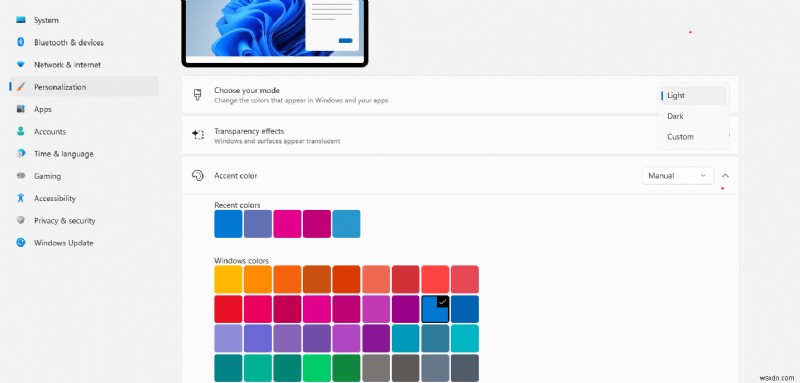Choose Dark mode in dropdown list
Image resolution: width=800 pixels, height=383 pixels.
pos(693,116)
